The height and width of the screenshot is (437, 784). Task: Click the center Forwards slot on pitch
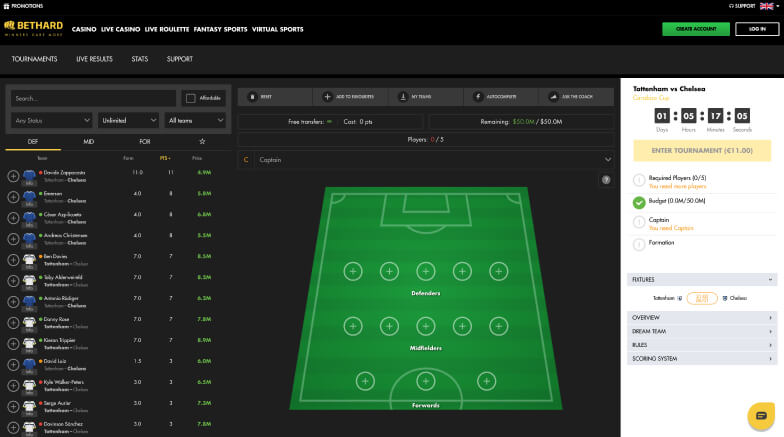point(426,381)
